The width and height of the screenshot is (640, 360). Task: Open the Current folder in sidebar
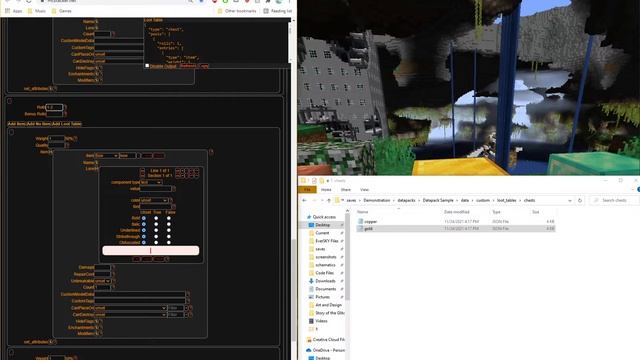click(319, 233)
